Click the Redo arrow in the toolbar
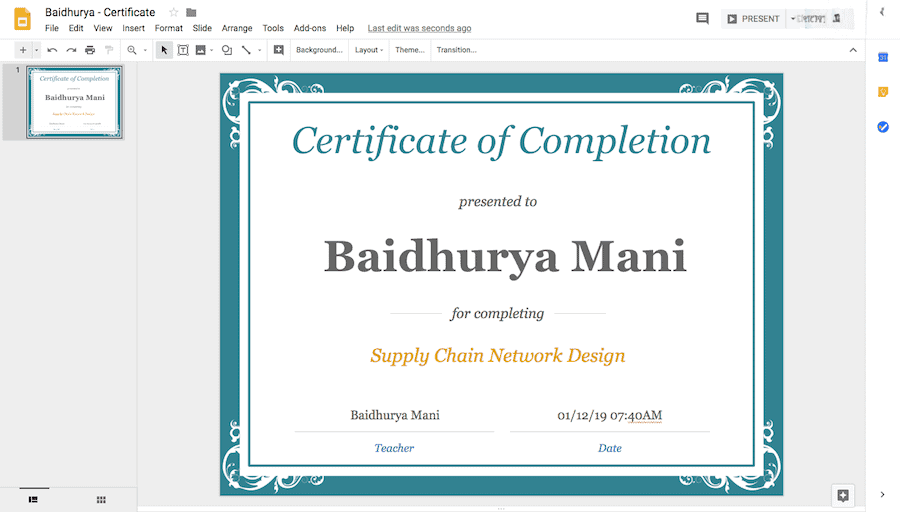This screenshot has width=900, height=512. click(x=71, y=50)
